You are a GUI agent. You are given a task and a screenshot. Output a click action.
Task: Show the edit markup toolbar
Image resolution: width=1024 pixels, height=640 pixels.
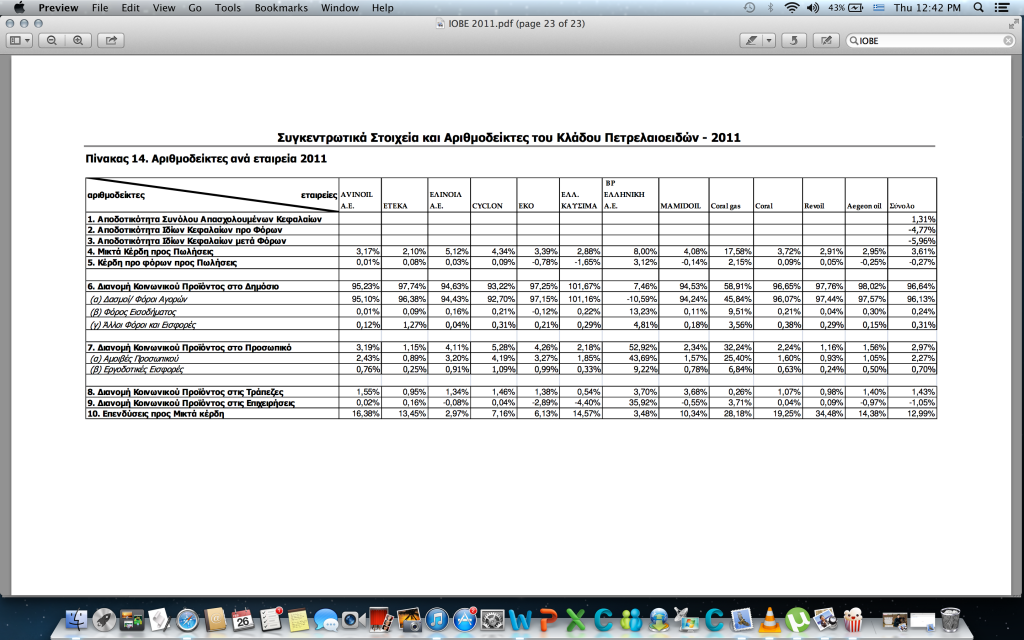(826, 41)
